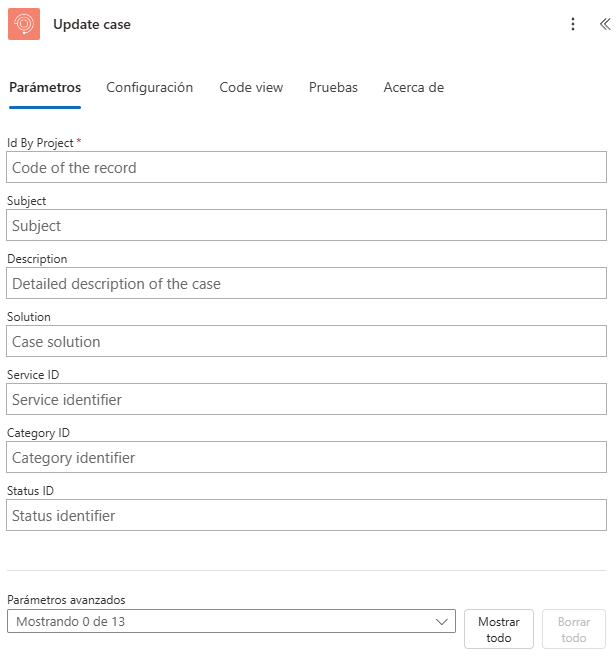Open the Configuración tab

click(x=149, y=87)
